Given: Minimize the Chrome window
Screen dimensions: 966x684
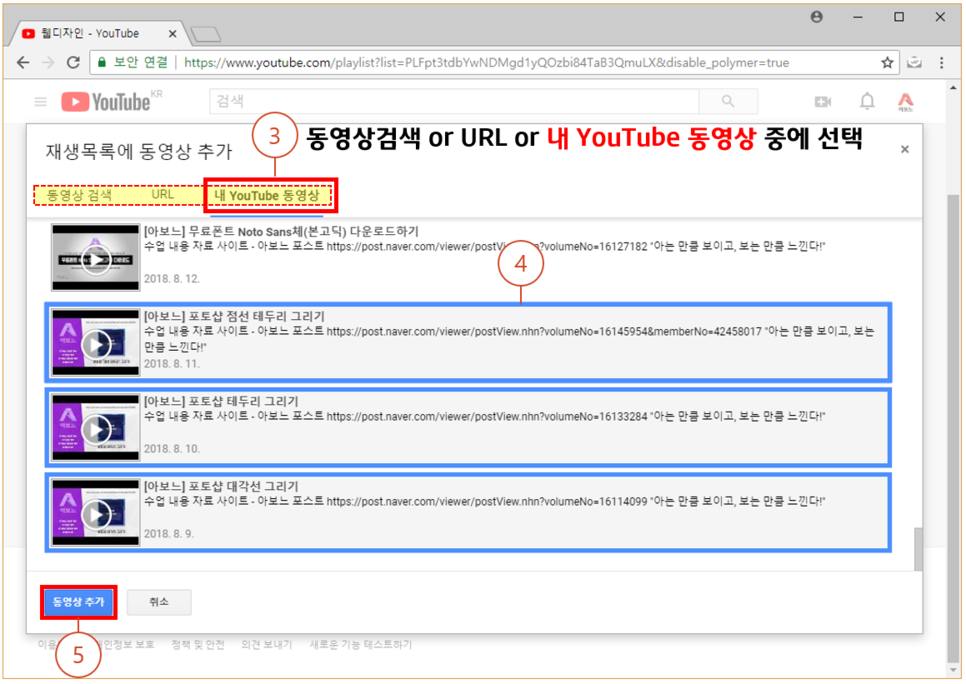Looking at the screenshot, I should click(858, 17).
